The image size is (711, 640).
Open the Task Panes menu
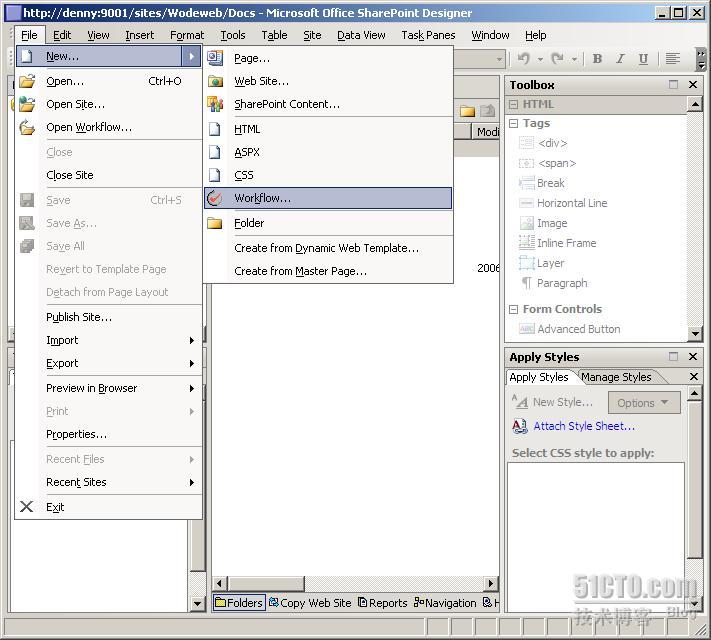tap(428, 35)
